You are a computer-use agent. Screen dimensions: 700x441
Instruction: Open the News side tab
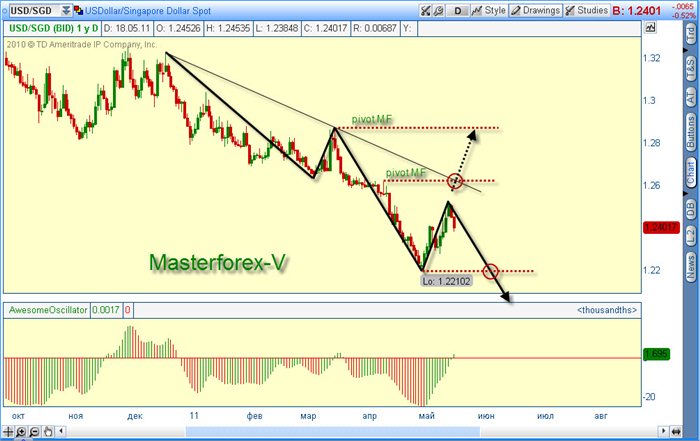click(691, 267)
